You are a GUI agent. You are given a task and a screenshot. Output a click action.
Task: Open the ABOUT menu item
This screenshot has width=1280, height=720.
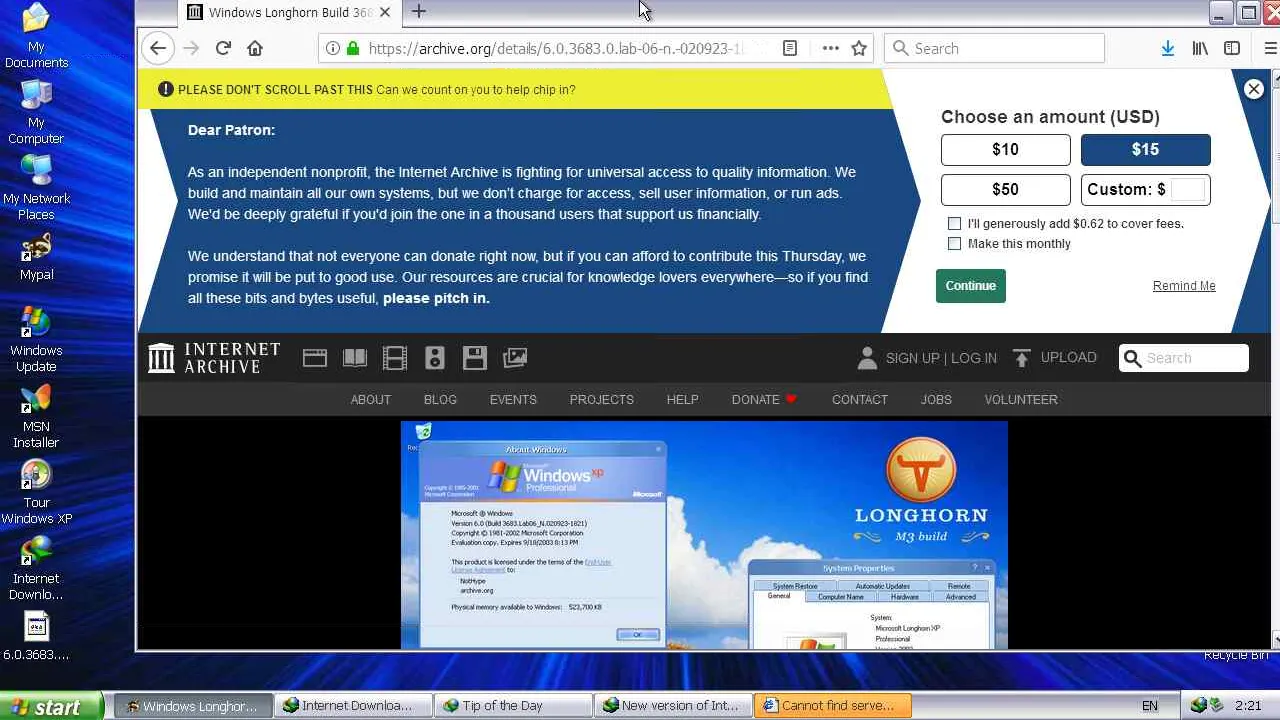tap(370, 399)
